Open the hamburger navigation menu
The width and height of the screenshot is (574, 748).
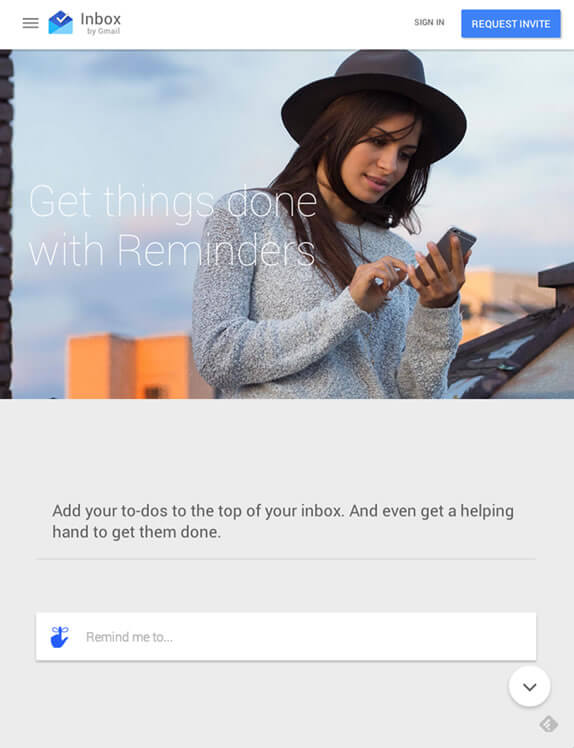tap(31, 23)
